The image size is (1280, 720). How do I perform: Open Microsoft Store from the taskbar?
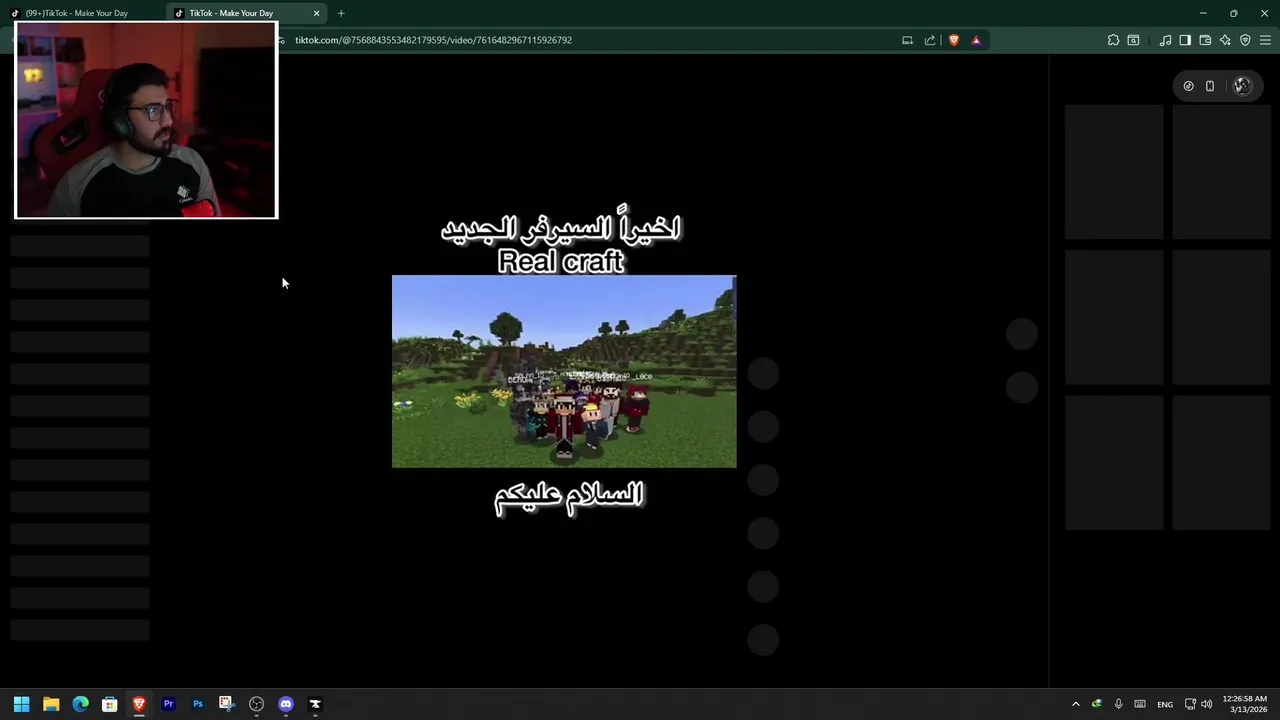(x=110, y=704)
